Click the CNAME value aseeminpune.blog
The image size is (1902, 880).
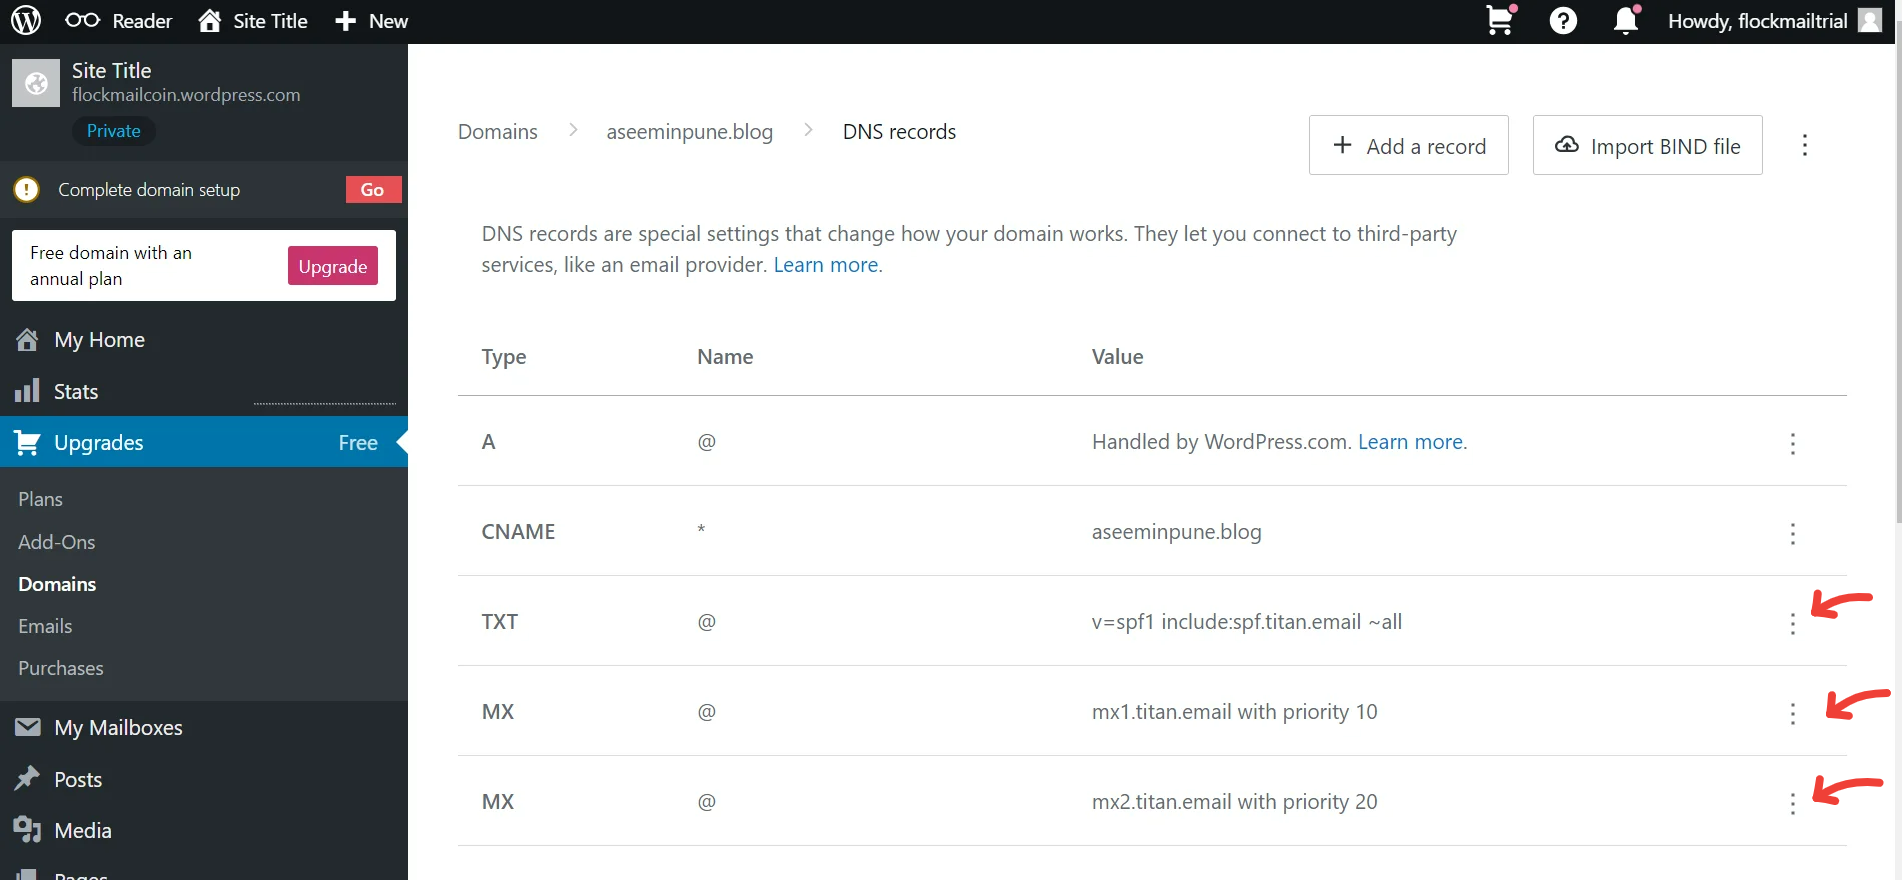click(x=1177, y=532)
